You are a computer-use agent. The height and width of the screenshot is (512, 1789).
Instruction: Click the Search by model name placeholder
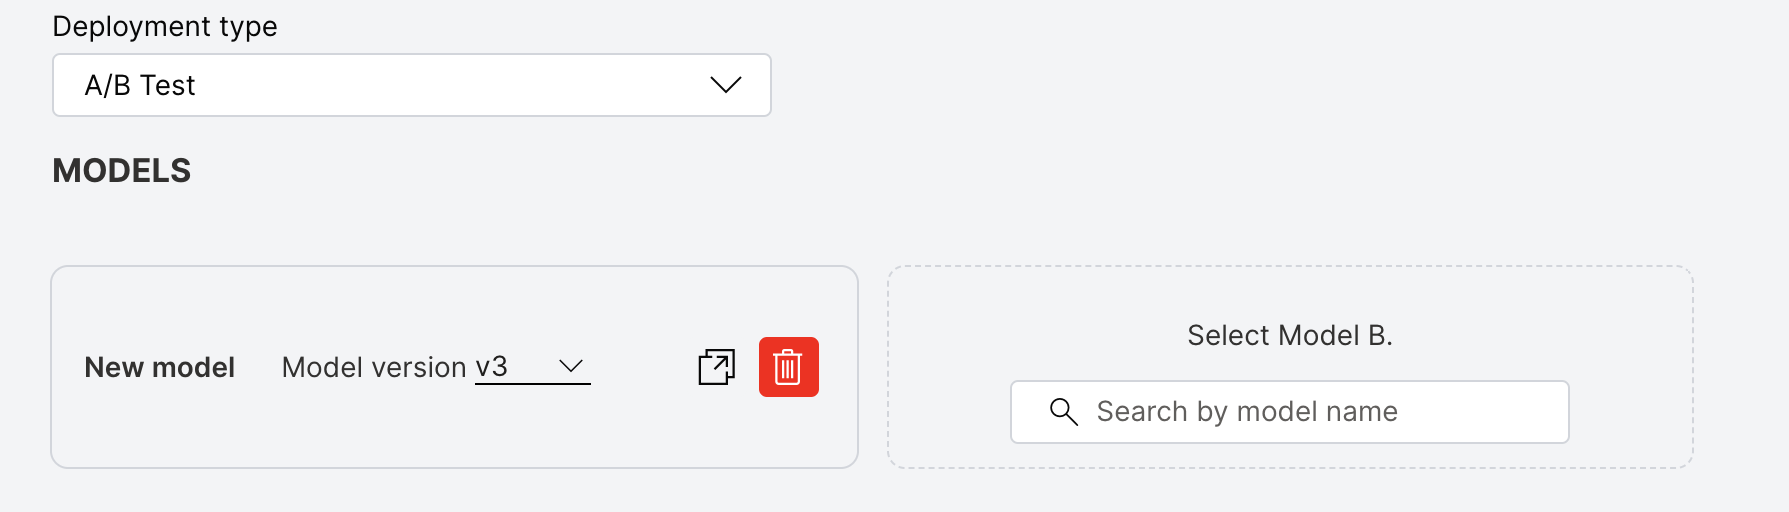[x=1247, y=411]
